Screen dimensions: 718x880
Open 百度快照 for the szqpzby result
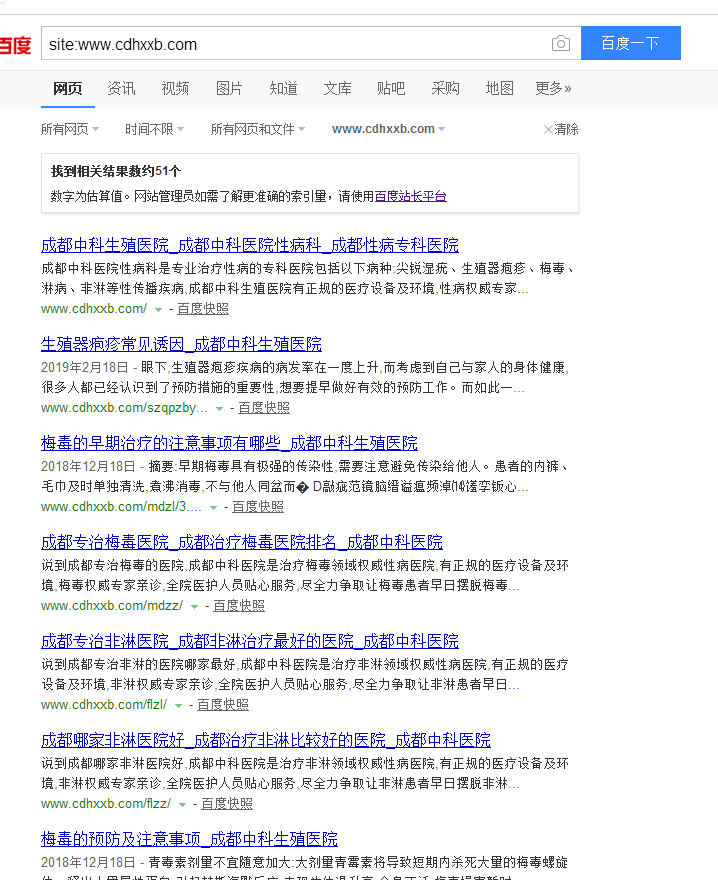(264, 407)
